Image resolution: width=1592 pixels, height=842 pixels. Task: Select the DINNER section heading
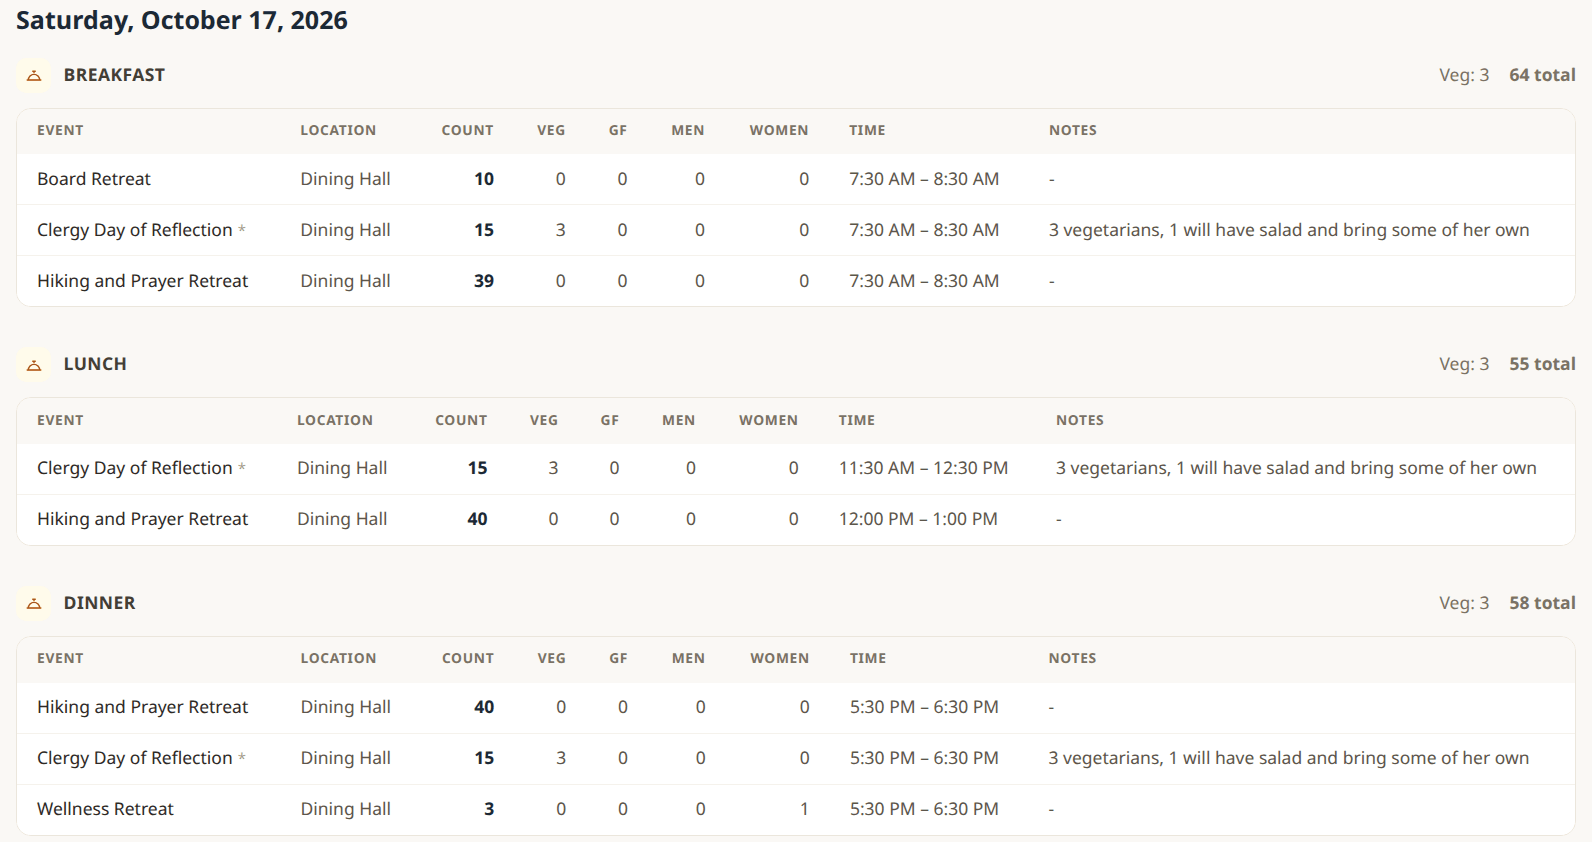pos(99,603)
